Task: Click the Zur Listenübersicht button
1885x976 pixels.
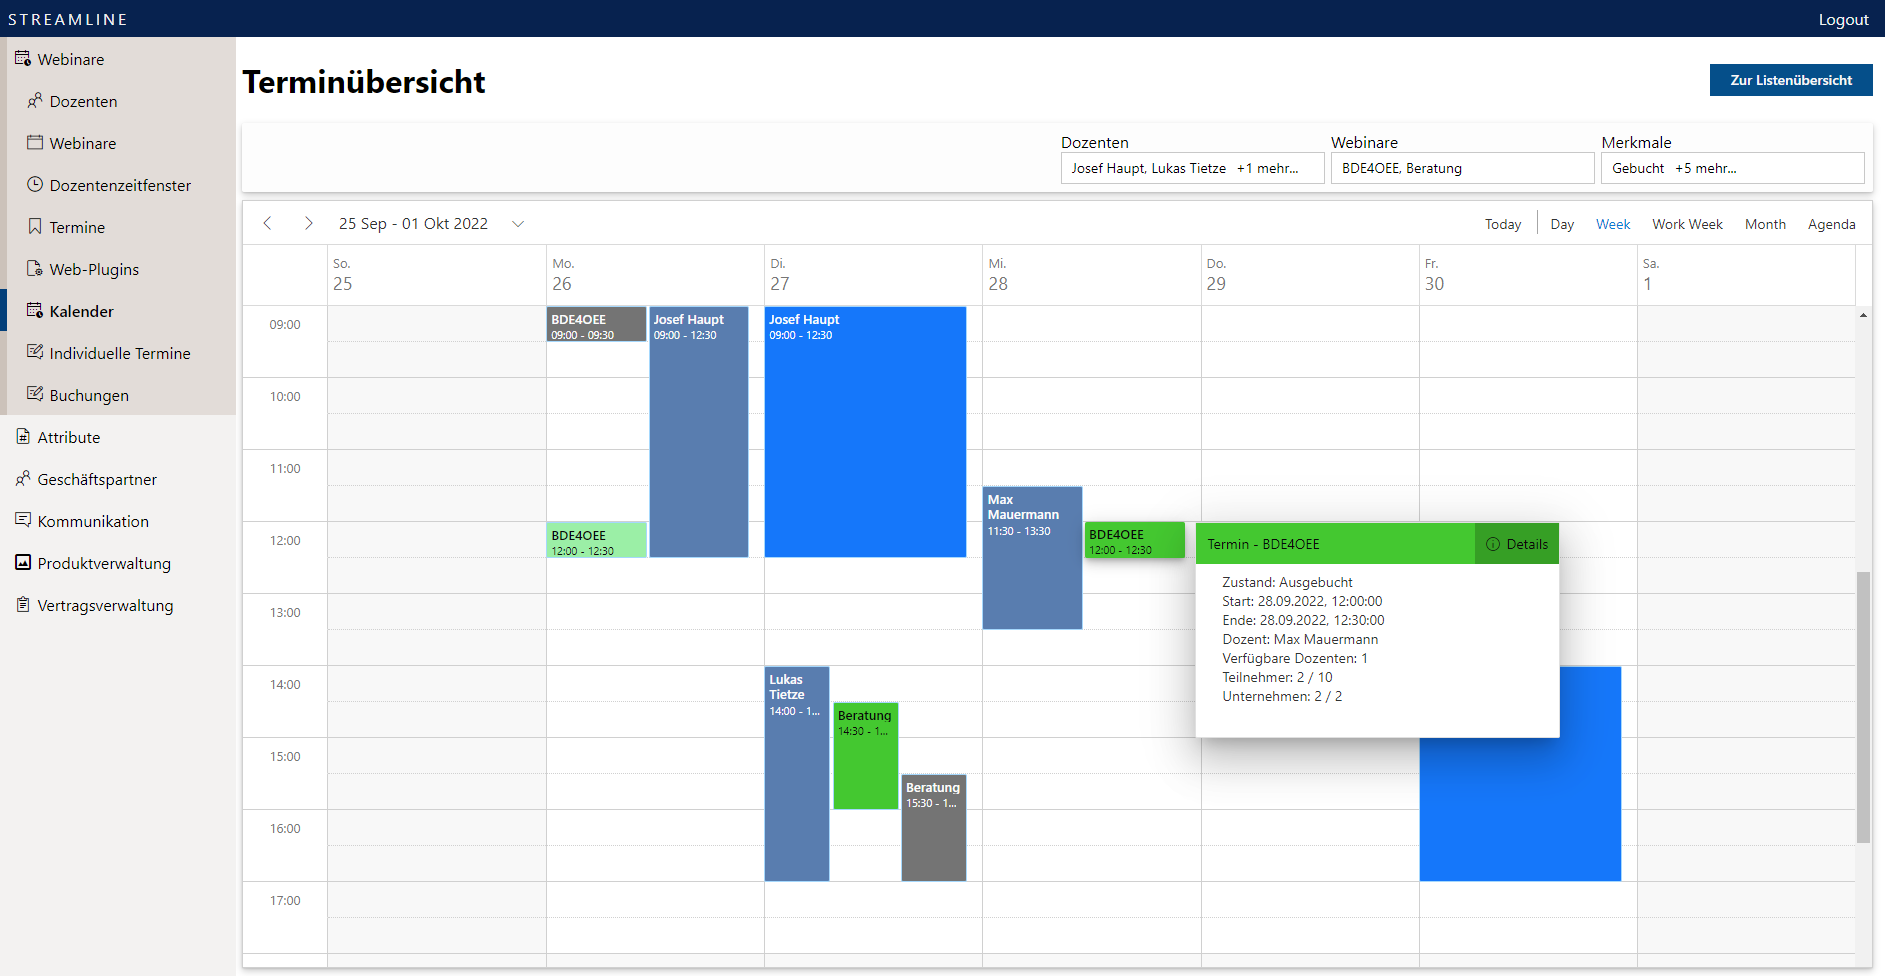Action: [1790, 80]
